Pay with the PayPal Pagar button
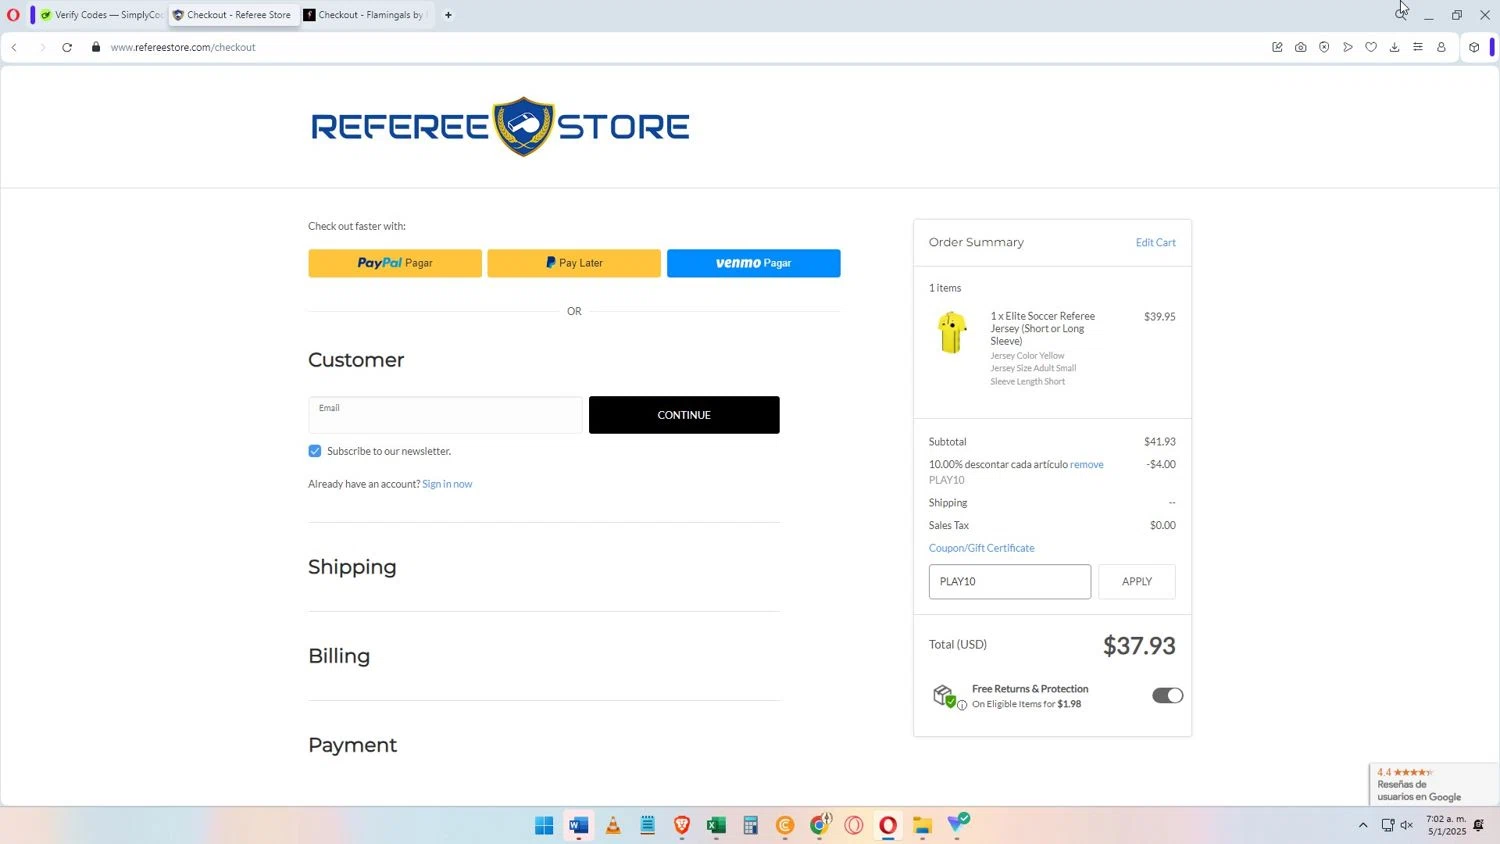 (x=395, y=263)
